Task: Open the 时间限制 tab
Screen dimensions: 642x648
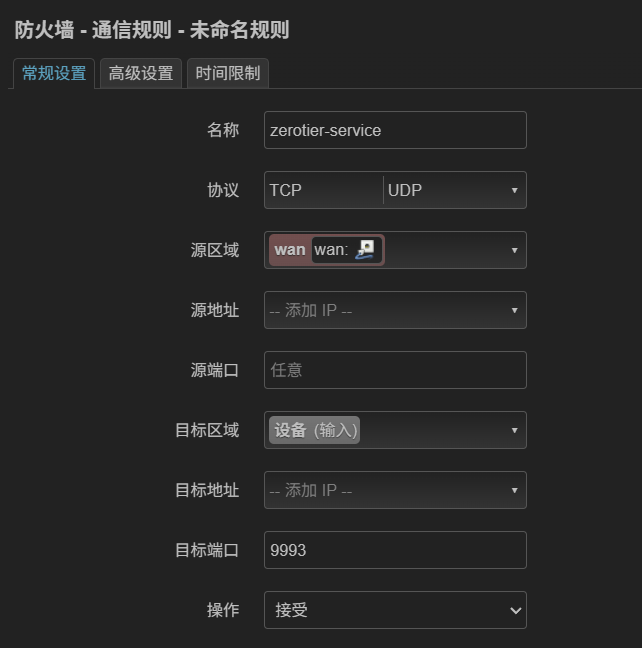Action: coord(228,73)
